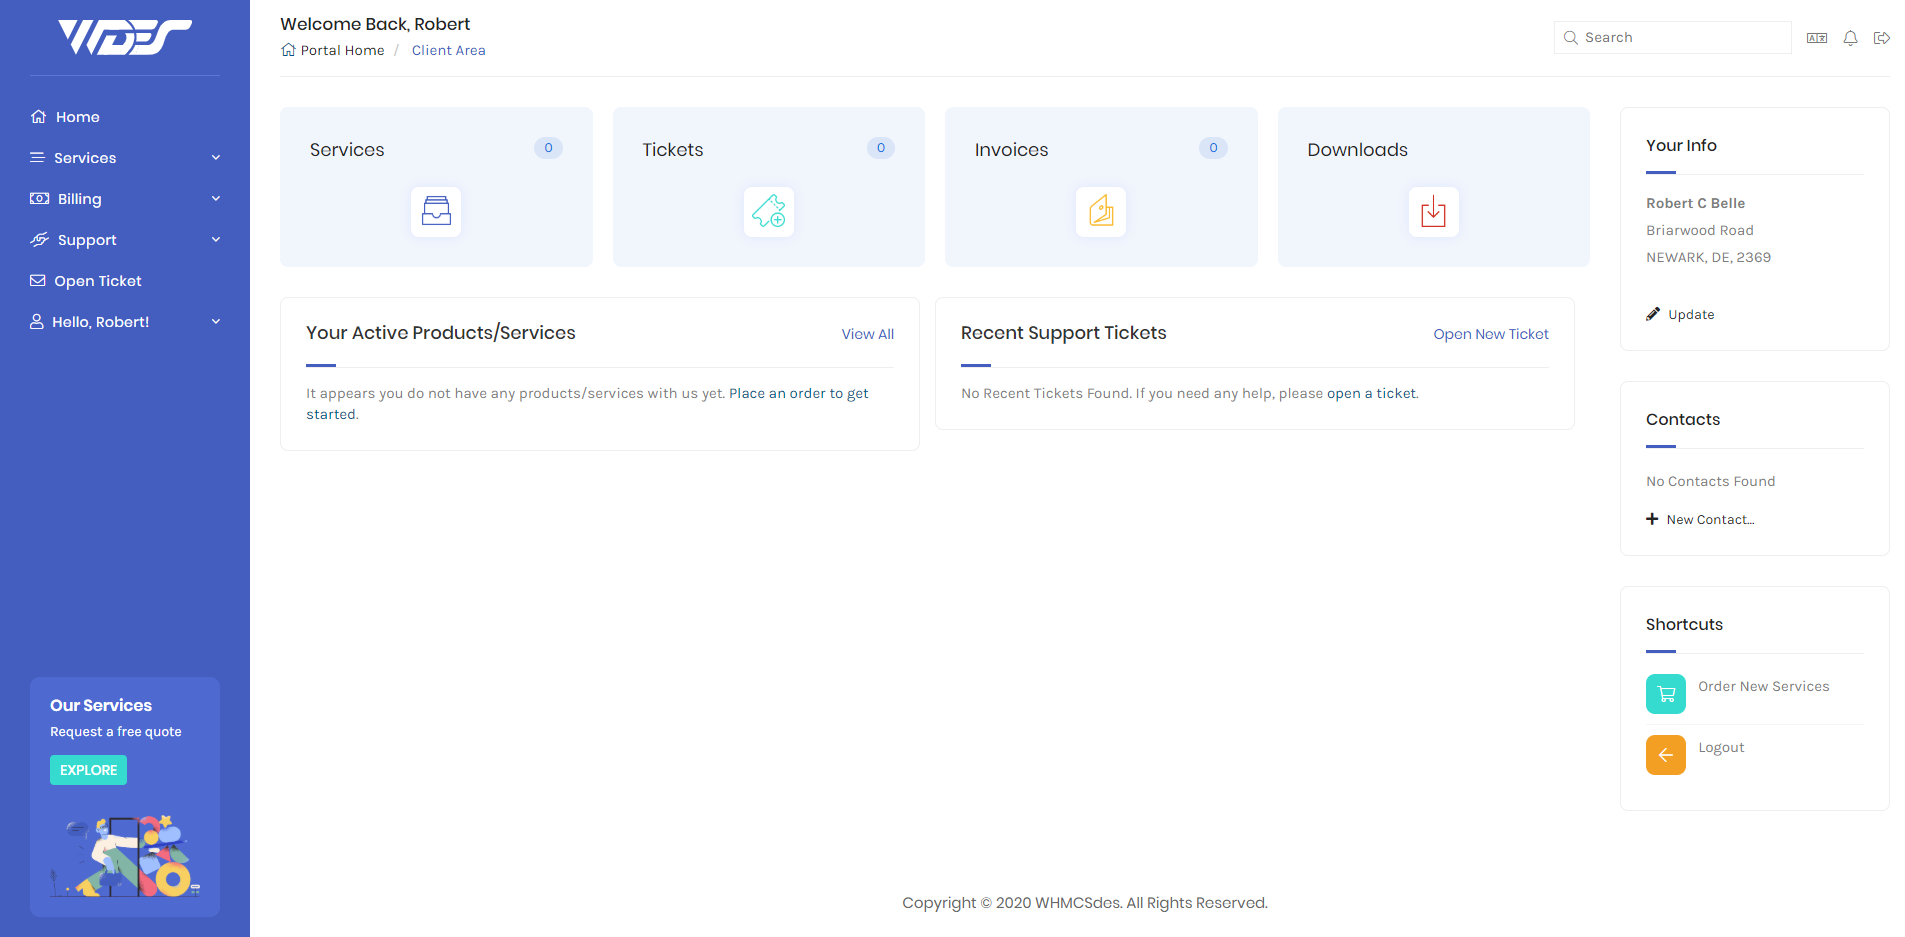Click Open New Ticket link
The width and height of the screenshot is (1905, 937).
(1491, 334)
